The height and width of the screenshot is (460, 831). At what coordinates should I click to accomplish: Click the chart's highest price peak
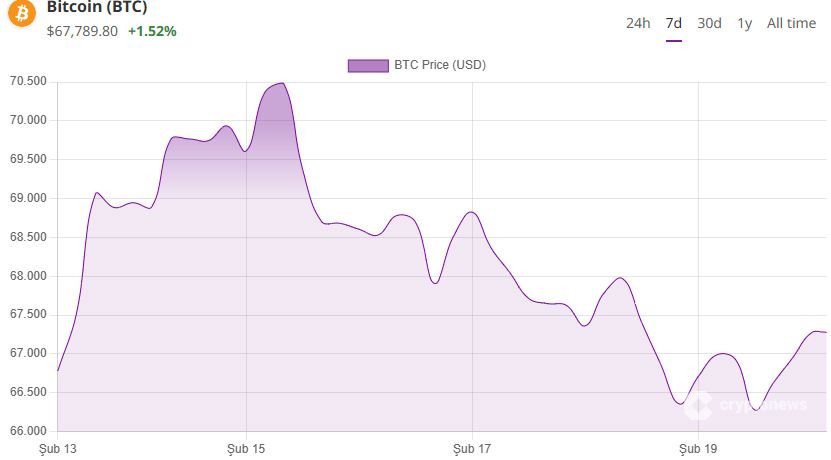[x=282, y=84]
